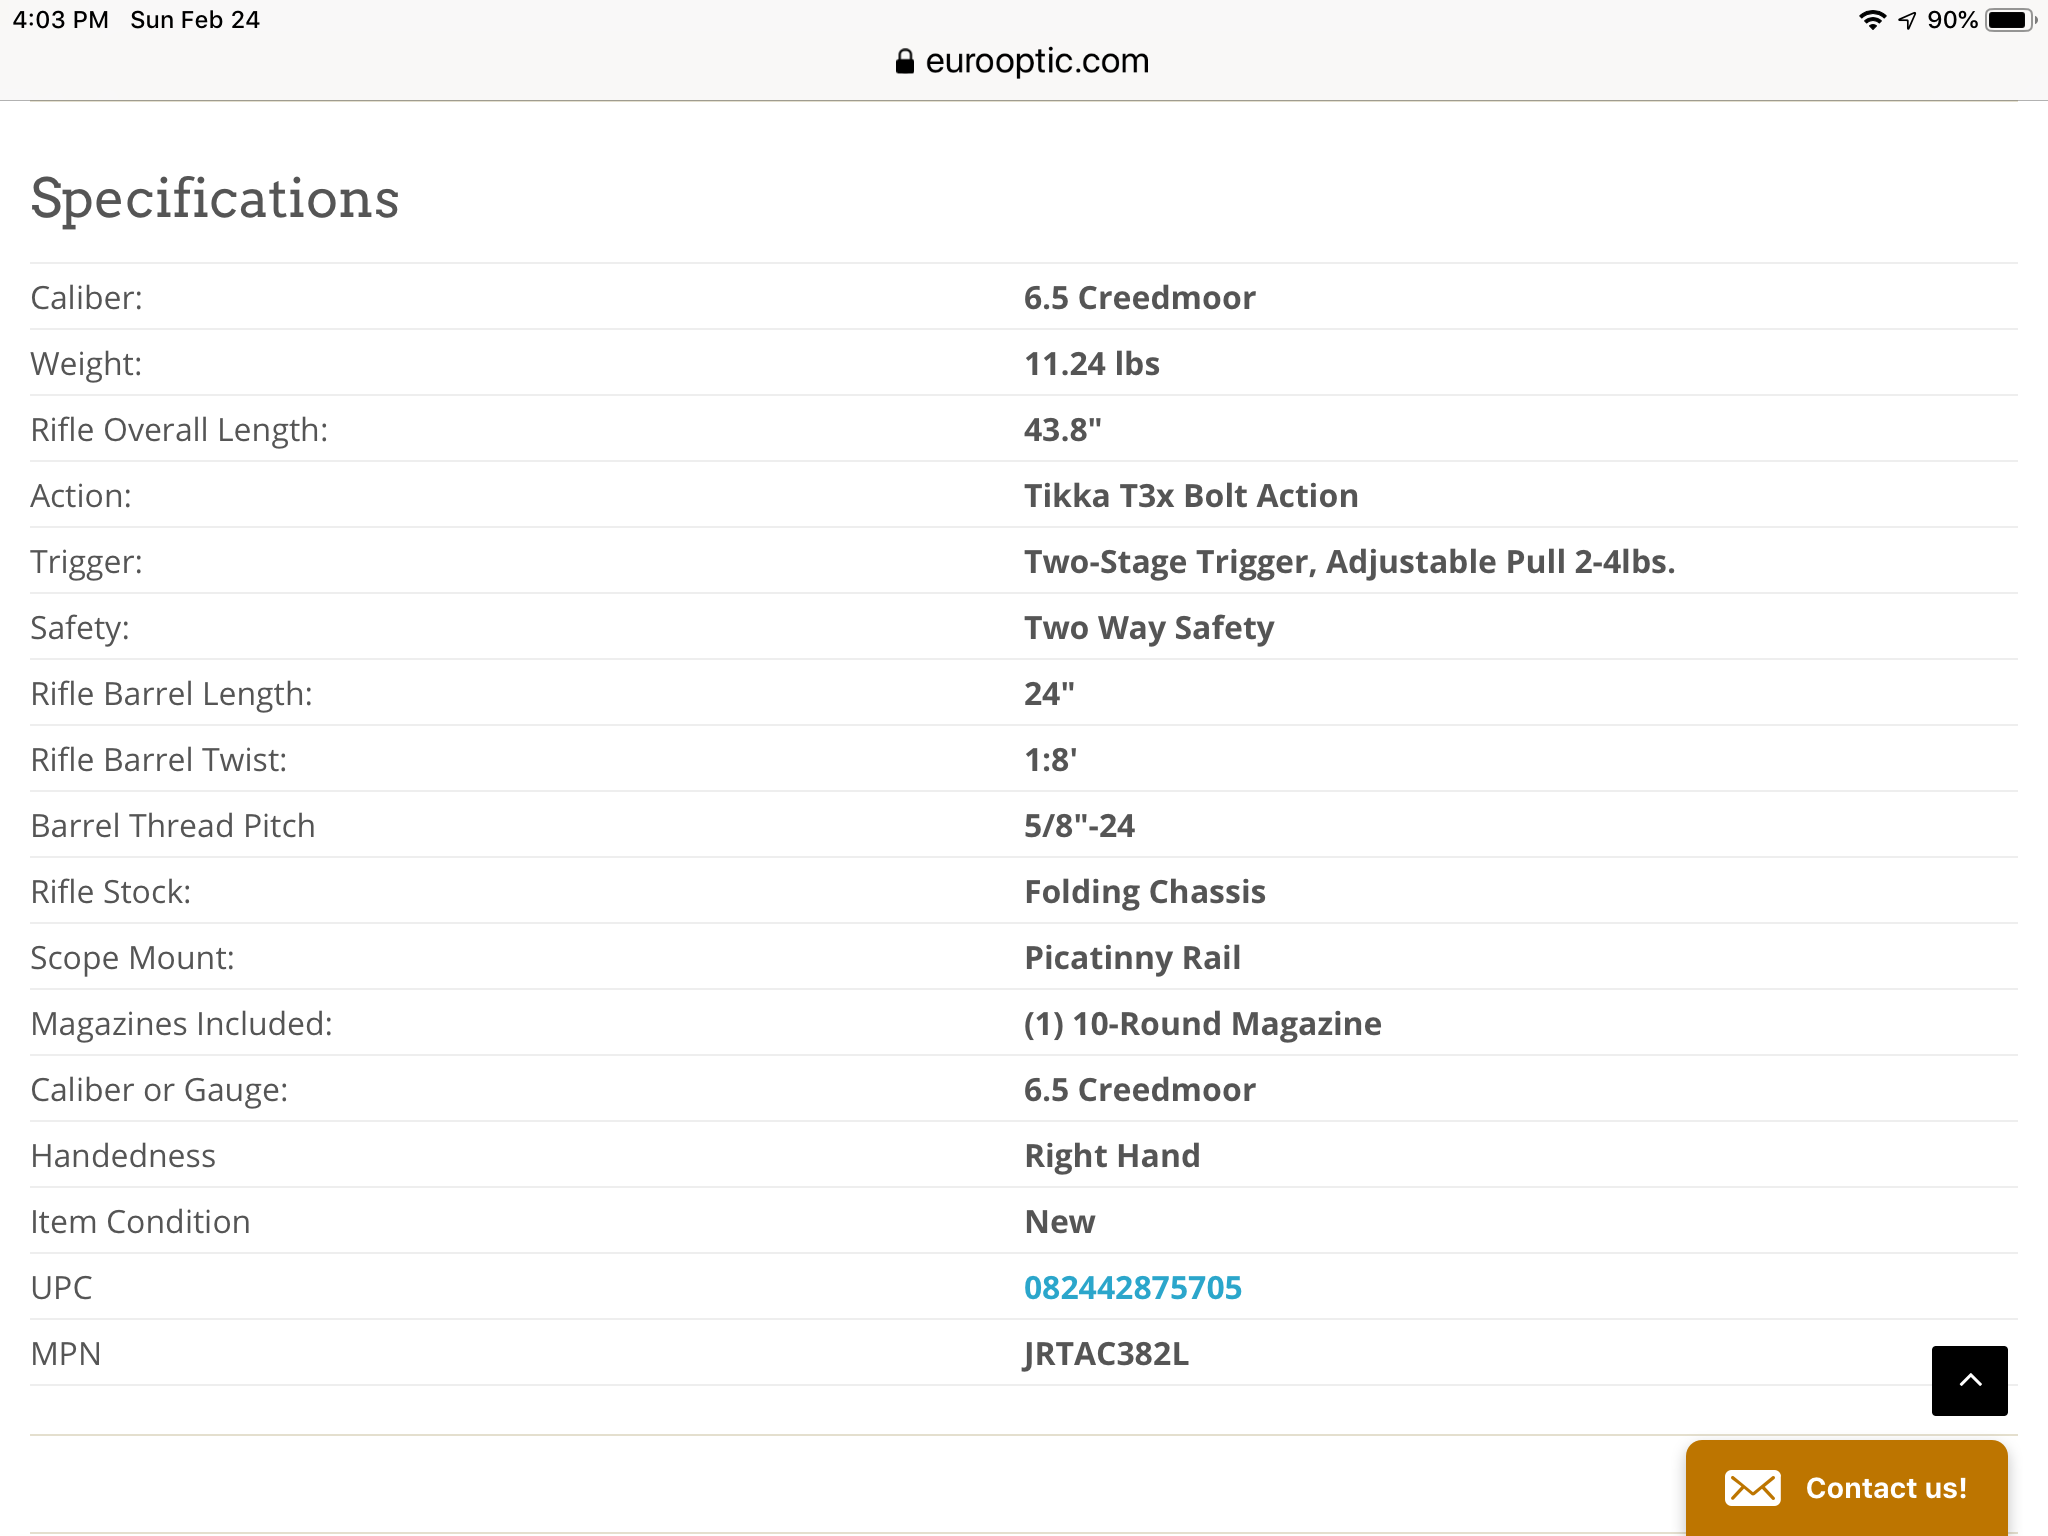
Task: Select the Rifle Barrel Length: label
Action: click(171, 693)
